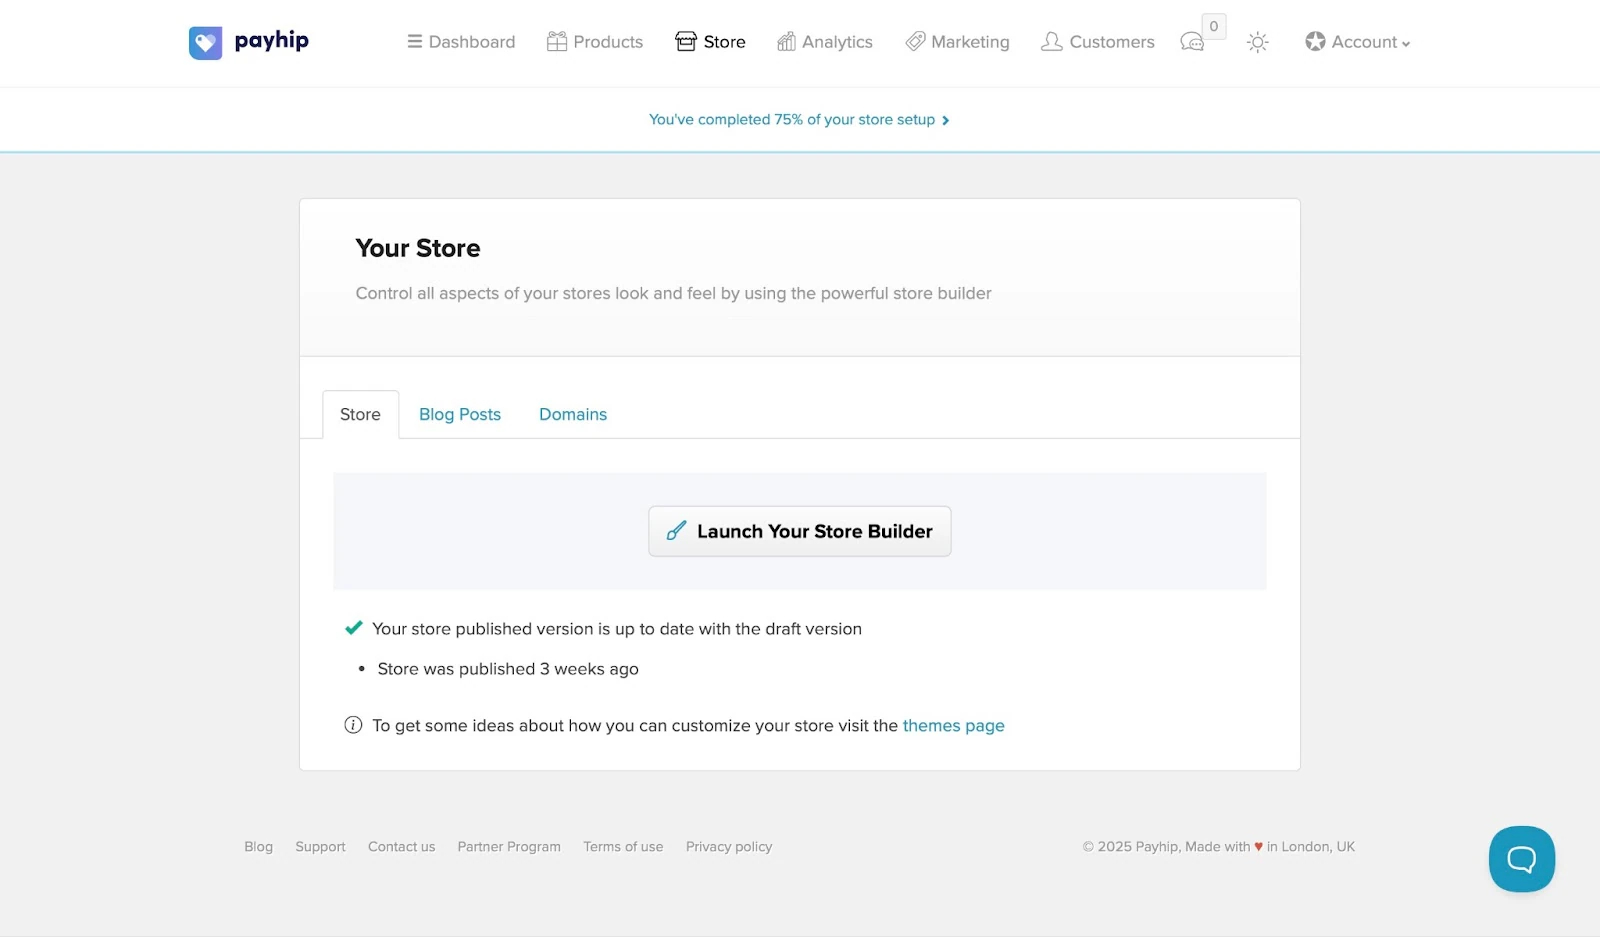
Task: Select the Store tab
Action: pyautogui.click(x=360, y=414)
